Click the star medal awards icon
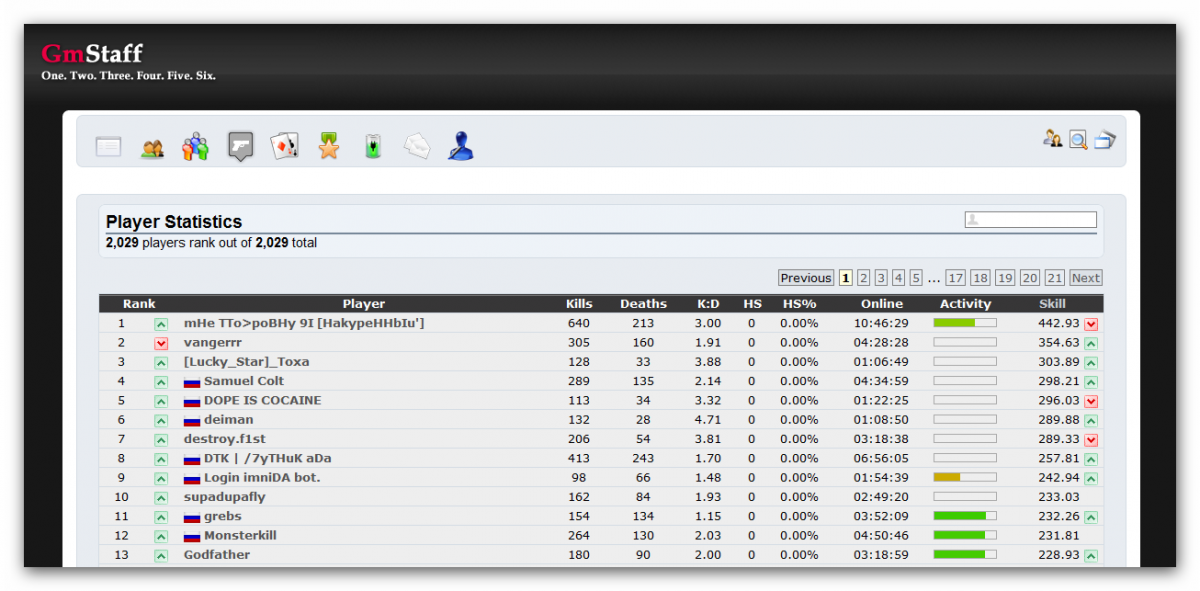1200x591 pixels. click(x=329, y=147)
